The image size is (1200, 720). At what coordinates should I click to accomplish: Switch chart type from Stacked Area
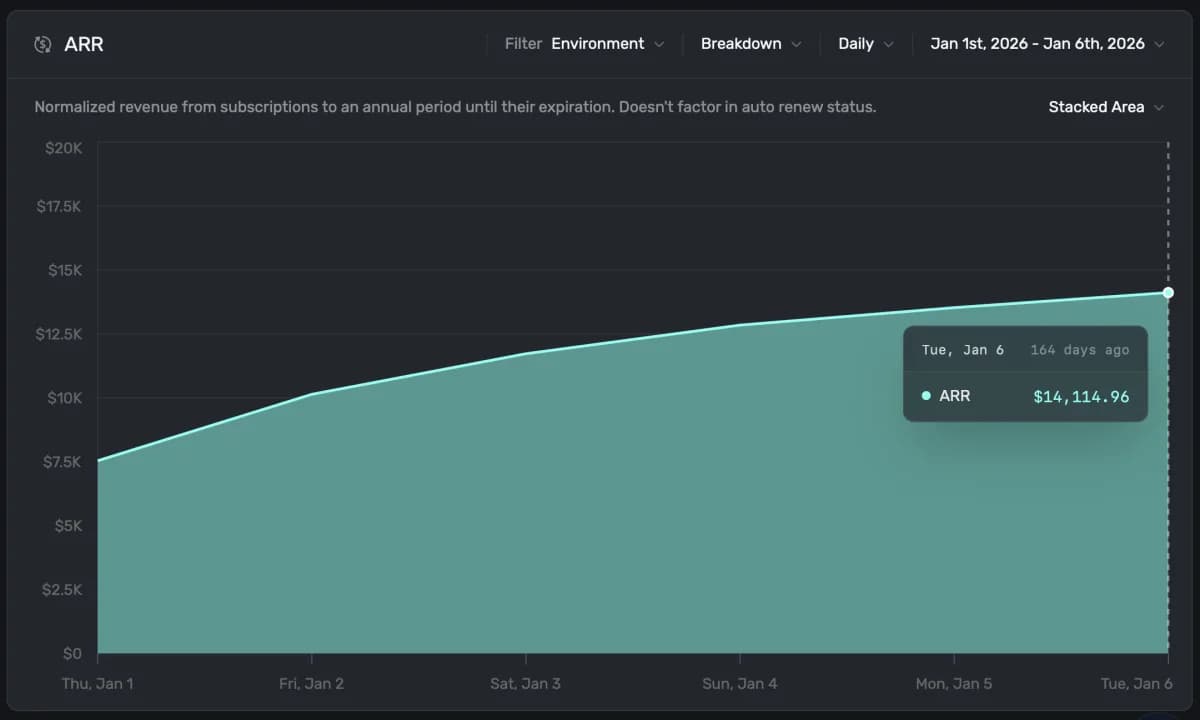pos(1106,107)
